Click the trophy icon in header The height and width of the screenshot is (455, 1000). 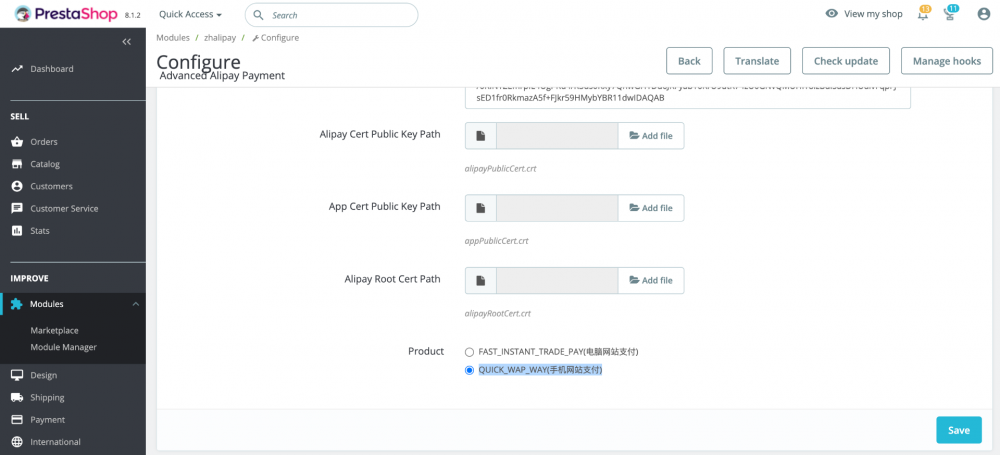click(x=950, y=14)
